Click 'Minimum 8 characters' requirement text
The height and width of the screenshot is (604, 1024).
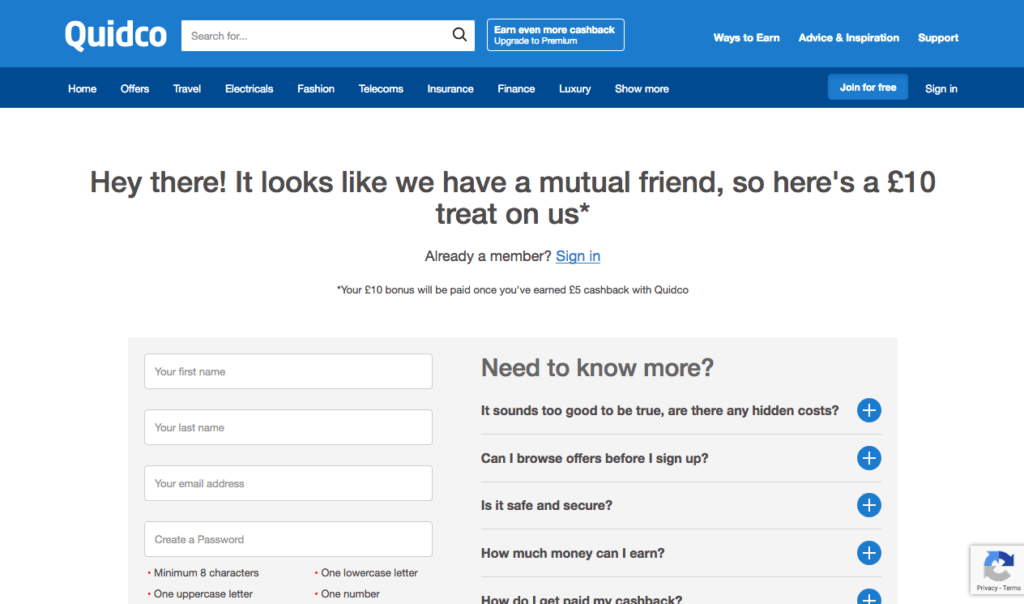(206, 573)
